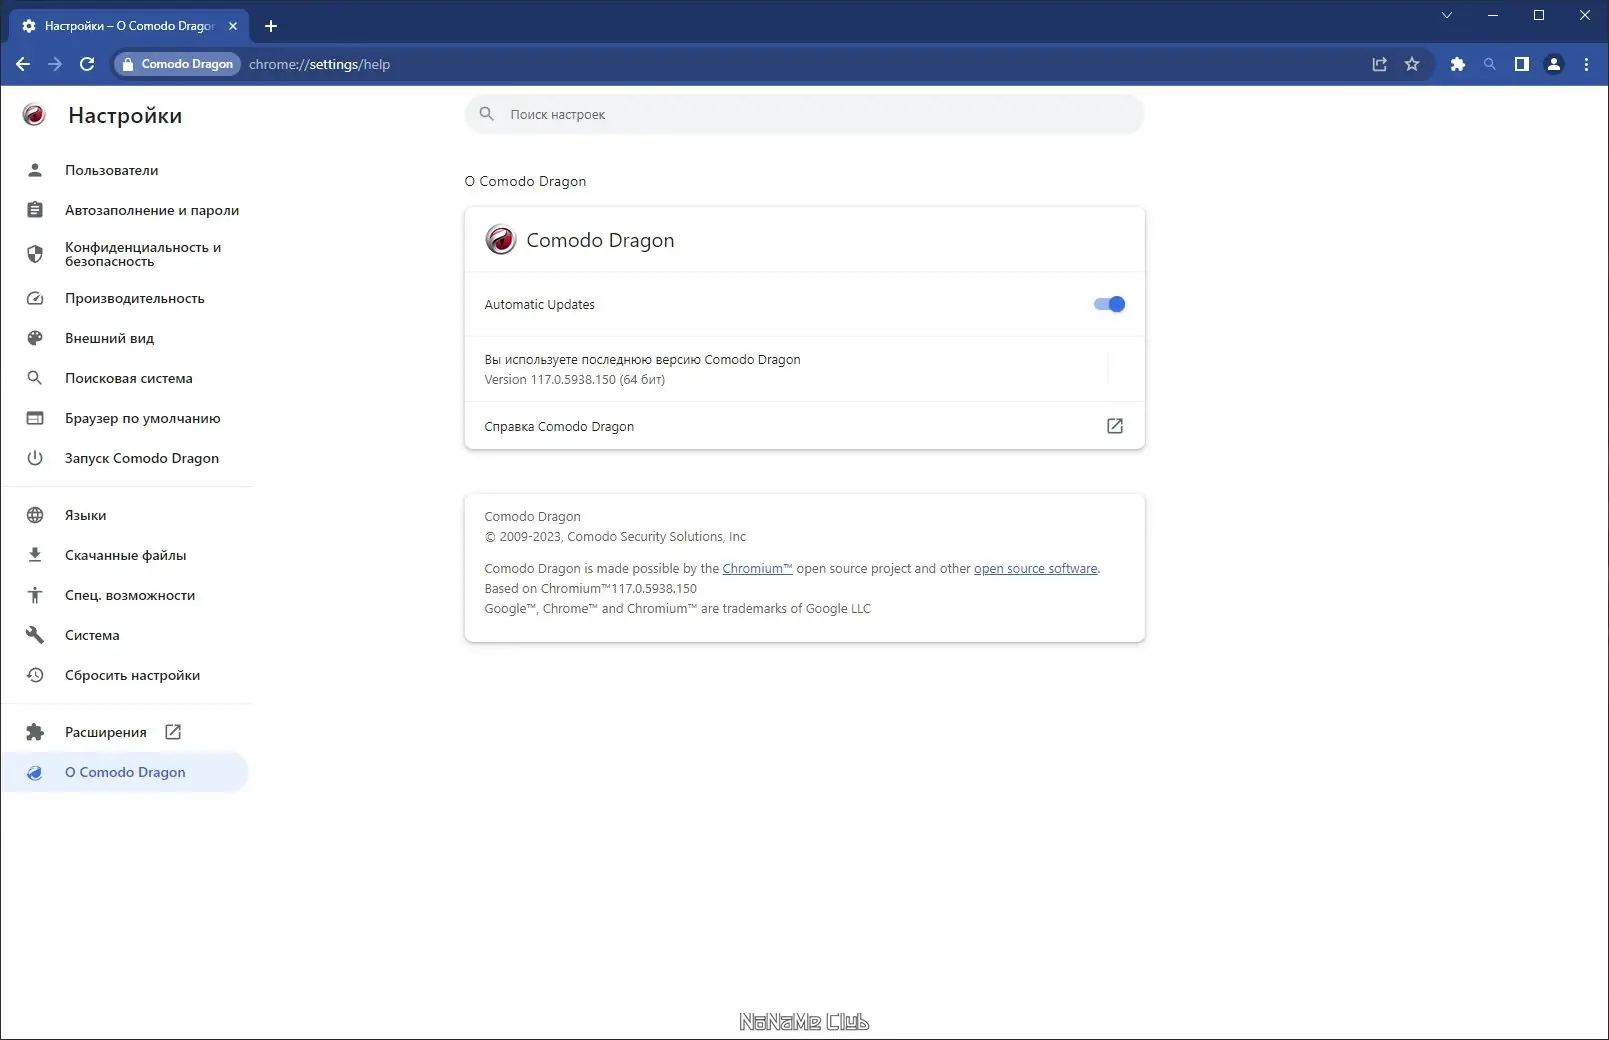Click the Google LLC trademarks line
This screenshot has height=1040, width=1609.
tap(677, 608)
